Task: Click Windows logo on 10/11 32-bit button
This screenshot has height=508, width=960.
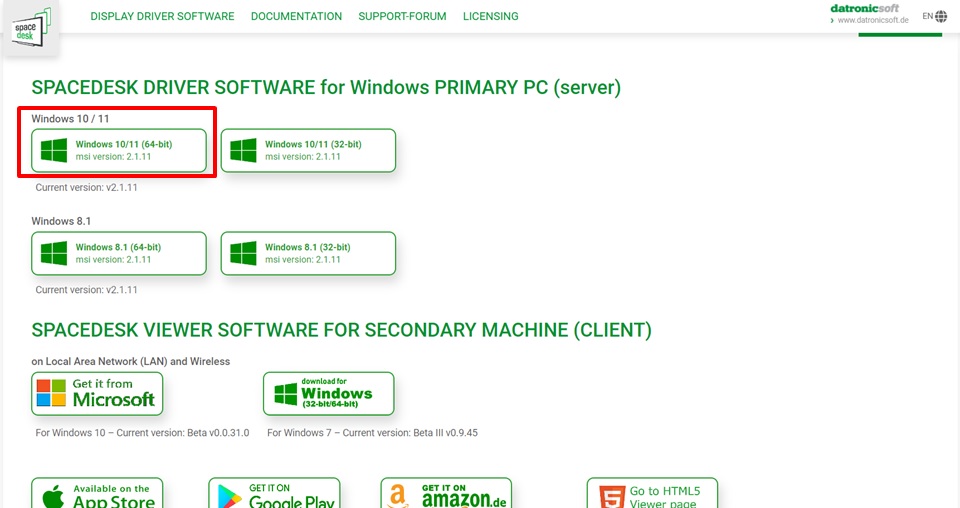Action: [x=243, y=151]
